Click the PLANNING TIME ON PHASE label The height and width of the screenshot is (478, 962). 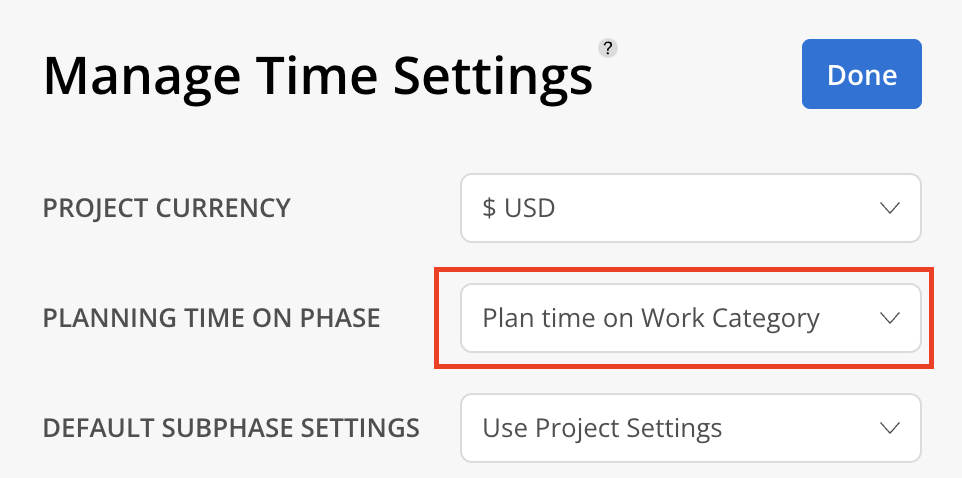tap(212, 318)
